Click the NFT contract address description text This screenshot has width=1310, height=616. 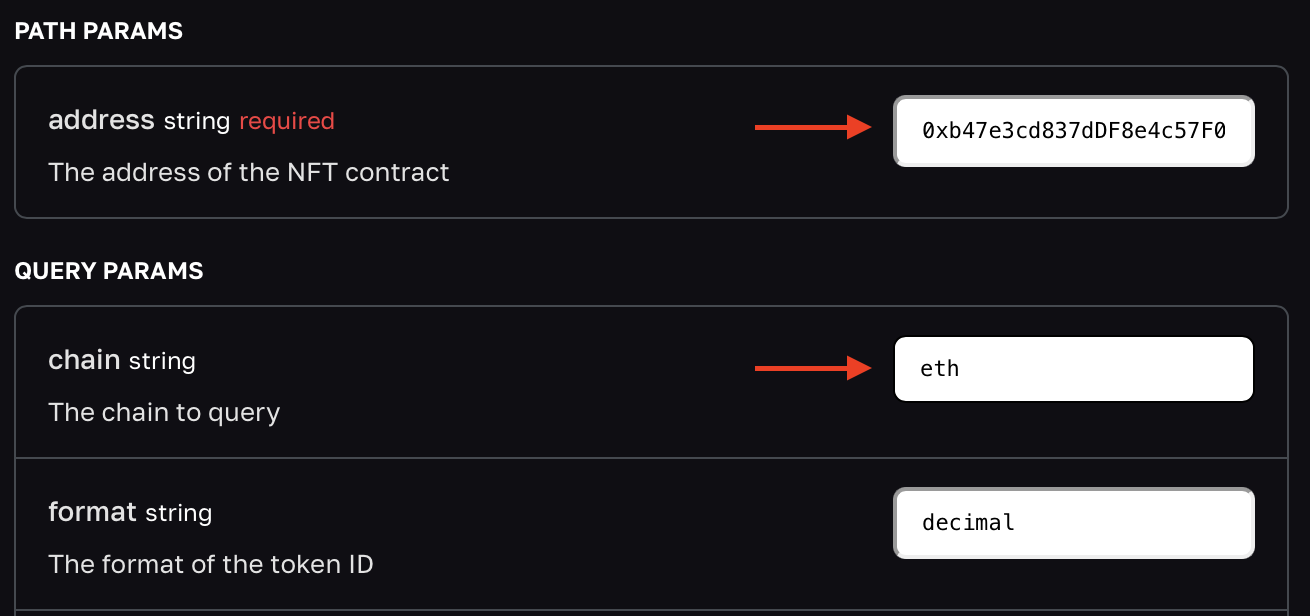click(x=248, y=172)
